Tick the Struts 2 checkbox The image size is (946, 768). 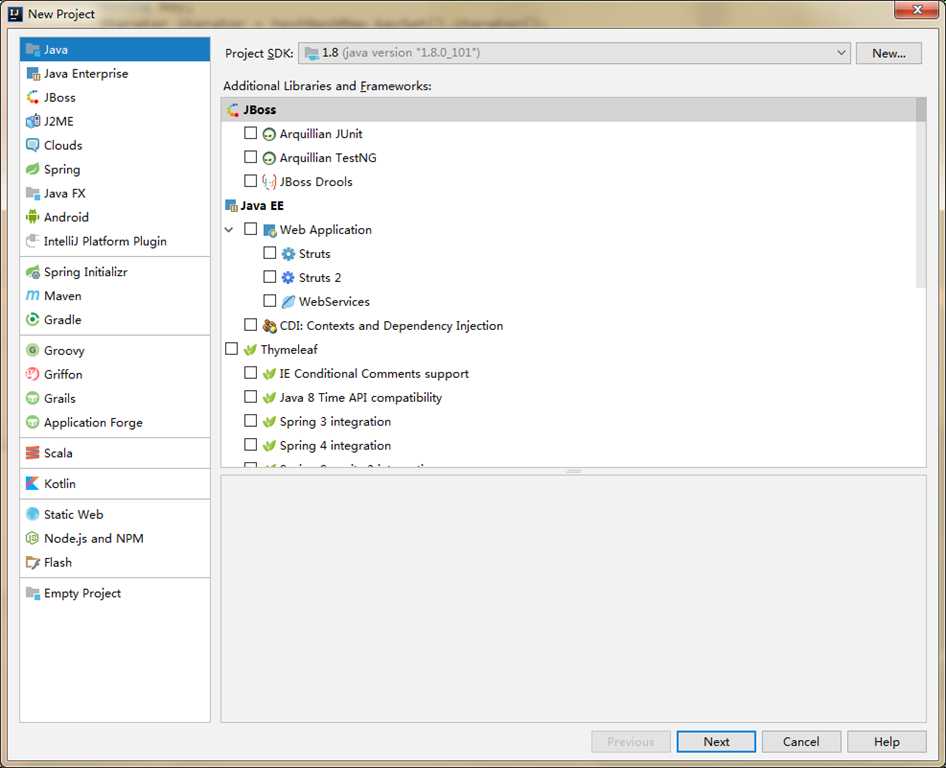point(270,276)
